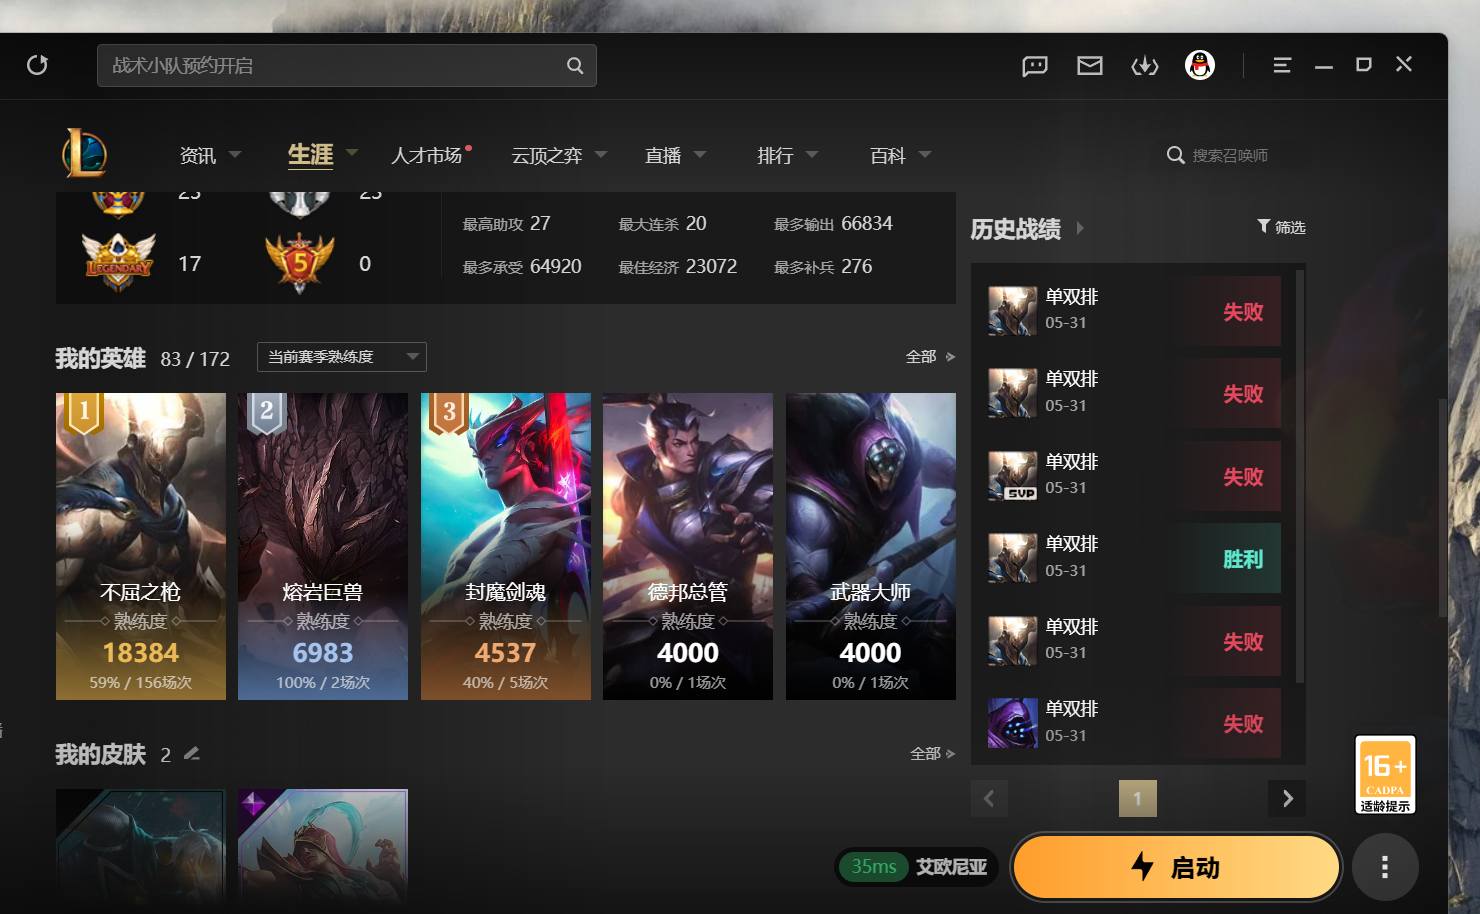Open the three-dot more options button
This screenshot has width=1480, height=914.
tap(1385, 867)
